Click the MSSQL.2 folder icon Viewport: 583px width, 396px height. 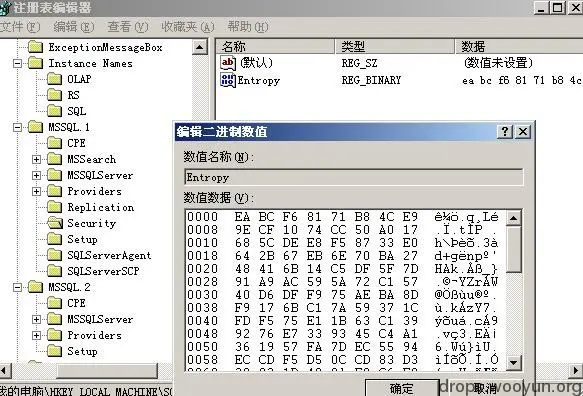point(36,287)
